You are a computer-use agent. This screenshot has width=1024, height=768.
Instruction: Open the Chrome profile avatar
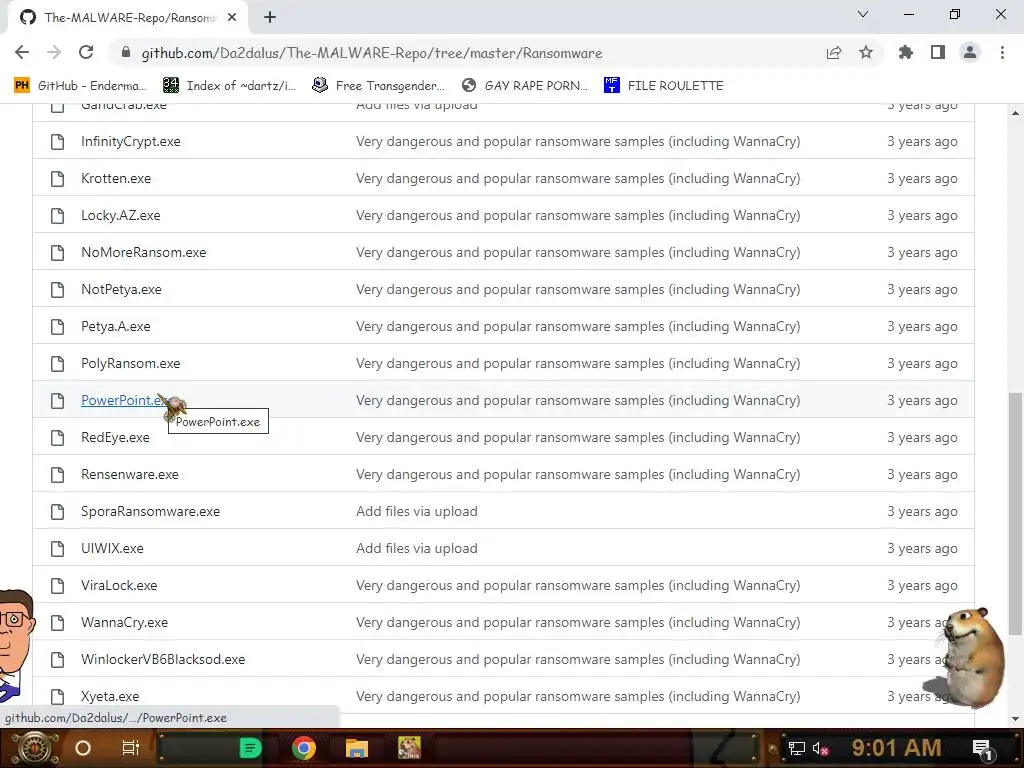(970, 52)
